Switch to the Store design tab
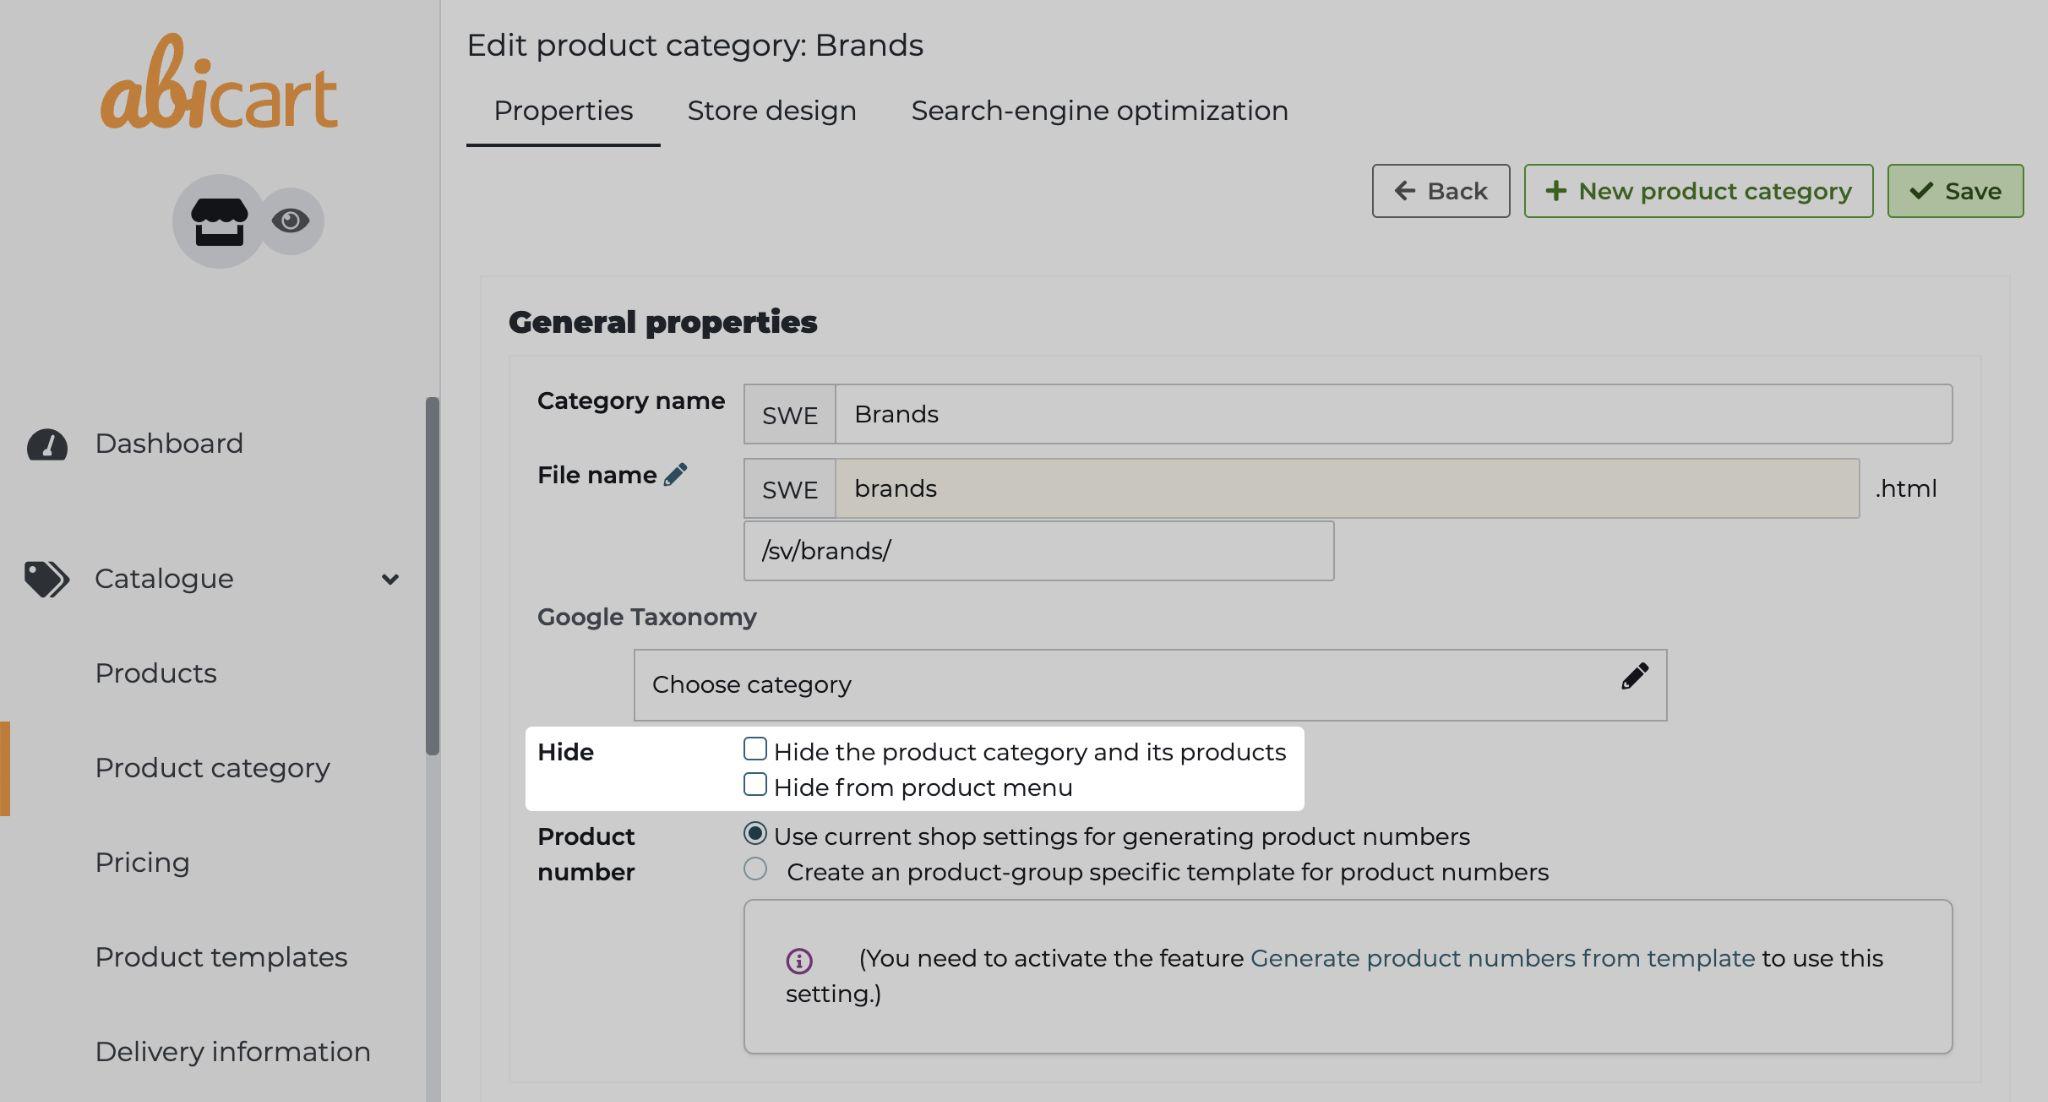This screenshot has height=1102, width=2048. [771, 111]
